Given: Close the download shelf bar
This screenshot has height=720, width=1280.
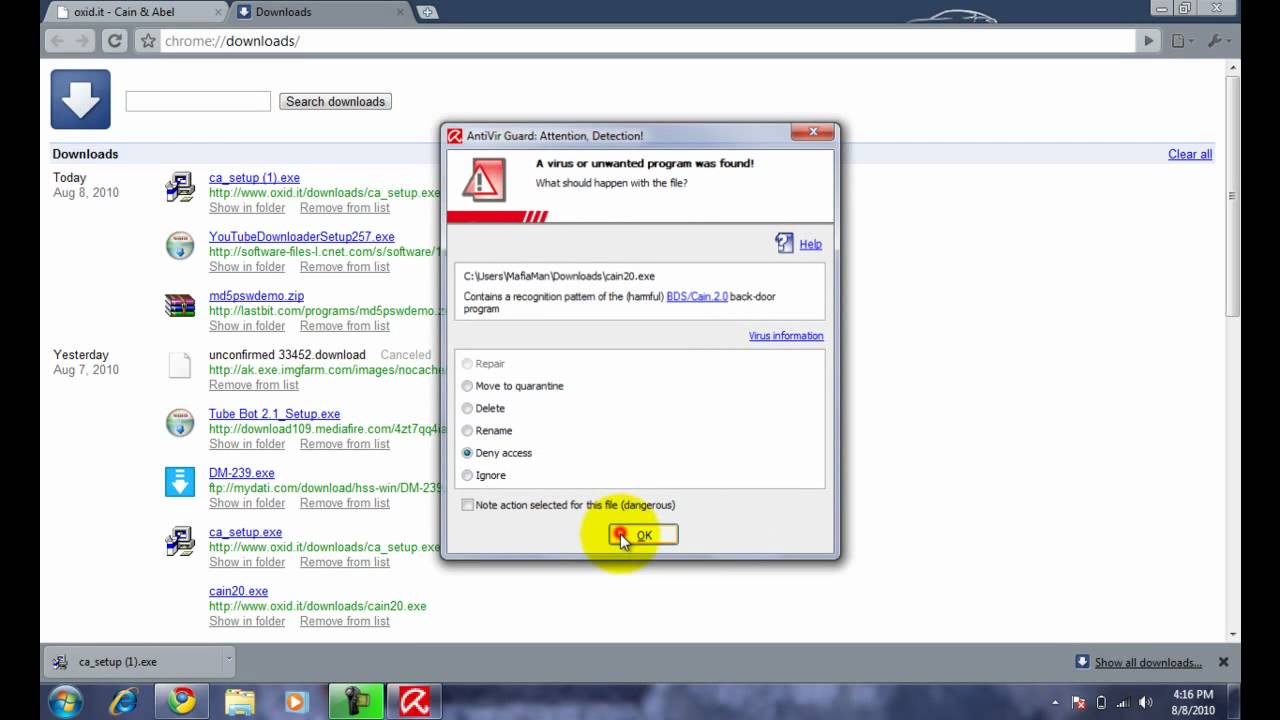Looking at the screenshot, I should pos(1223,662).
